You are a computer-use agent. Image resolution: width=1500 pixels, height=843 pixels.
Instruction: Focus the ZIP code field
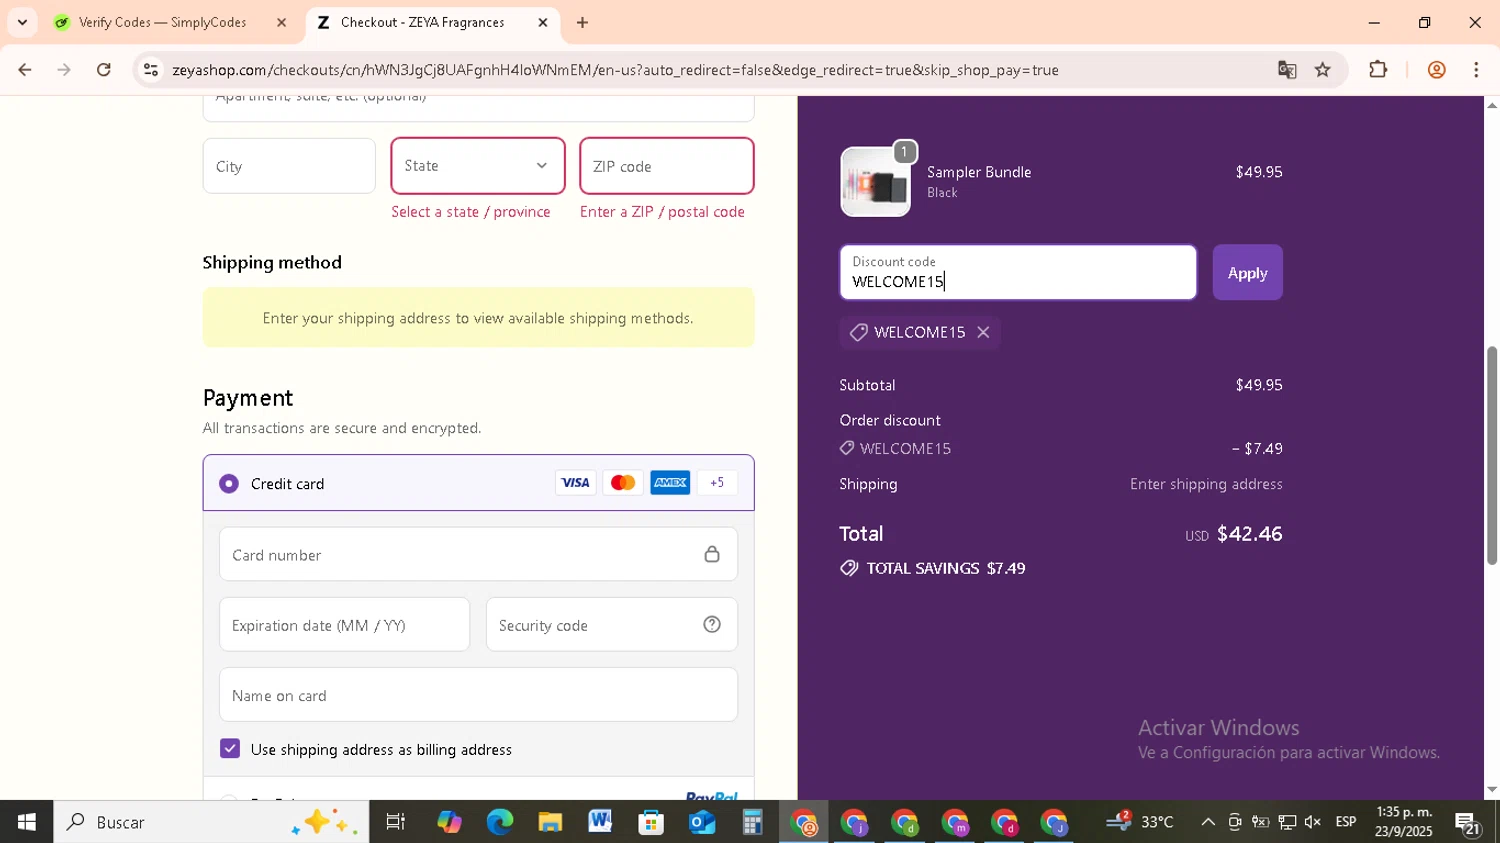[x=667, y=166]
